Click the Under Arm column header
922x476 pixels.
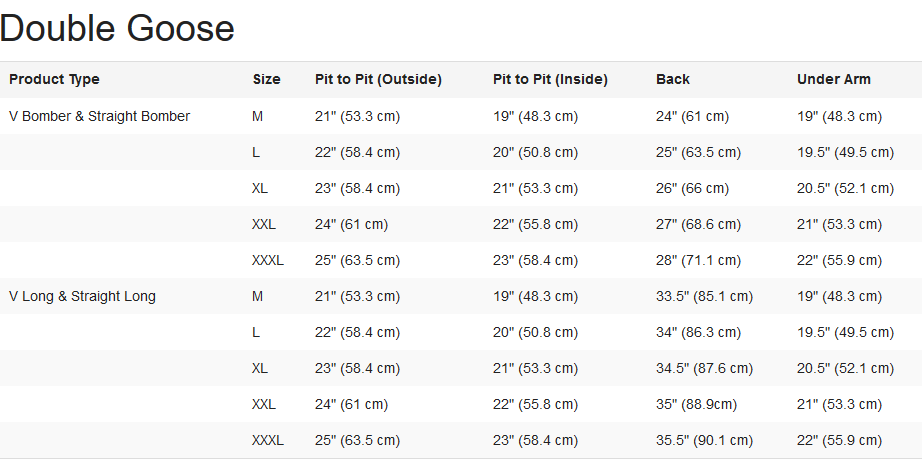(833, 79)
